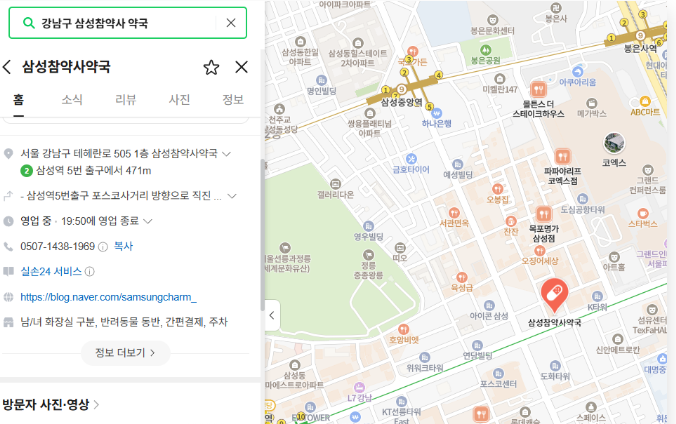Collapse the side panel with arrow handle
Screen dimensions: 676x424
pyautogui.click(x=272, y=315)
